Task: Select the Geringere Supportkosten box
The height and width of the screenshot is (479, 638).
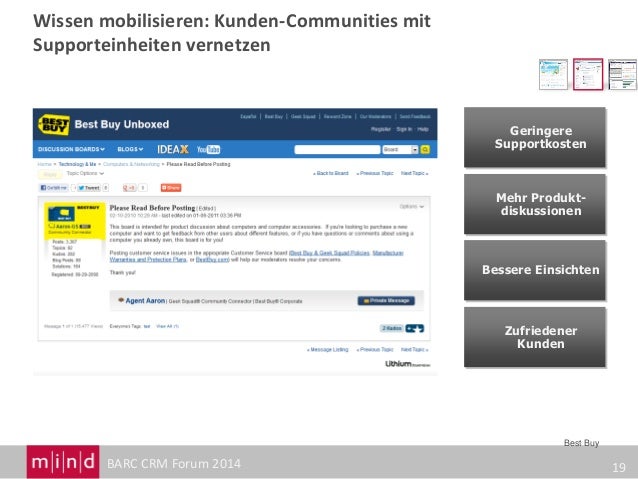Action: 535,137
